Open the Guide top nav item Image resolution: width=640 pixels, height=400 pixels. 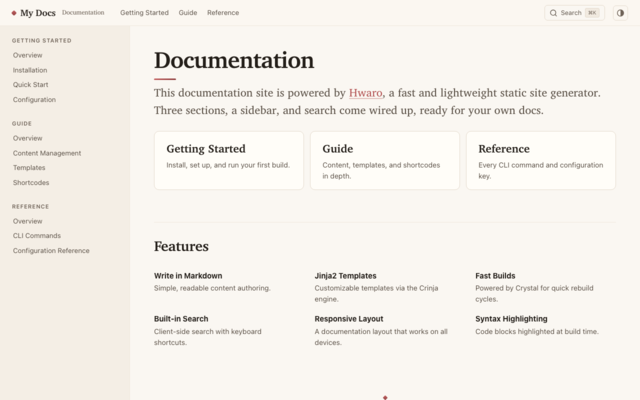click(188, 13)
